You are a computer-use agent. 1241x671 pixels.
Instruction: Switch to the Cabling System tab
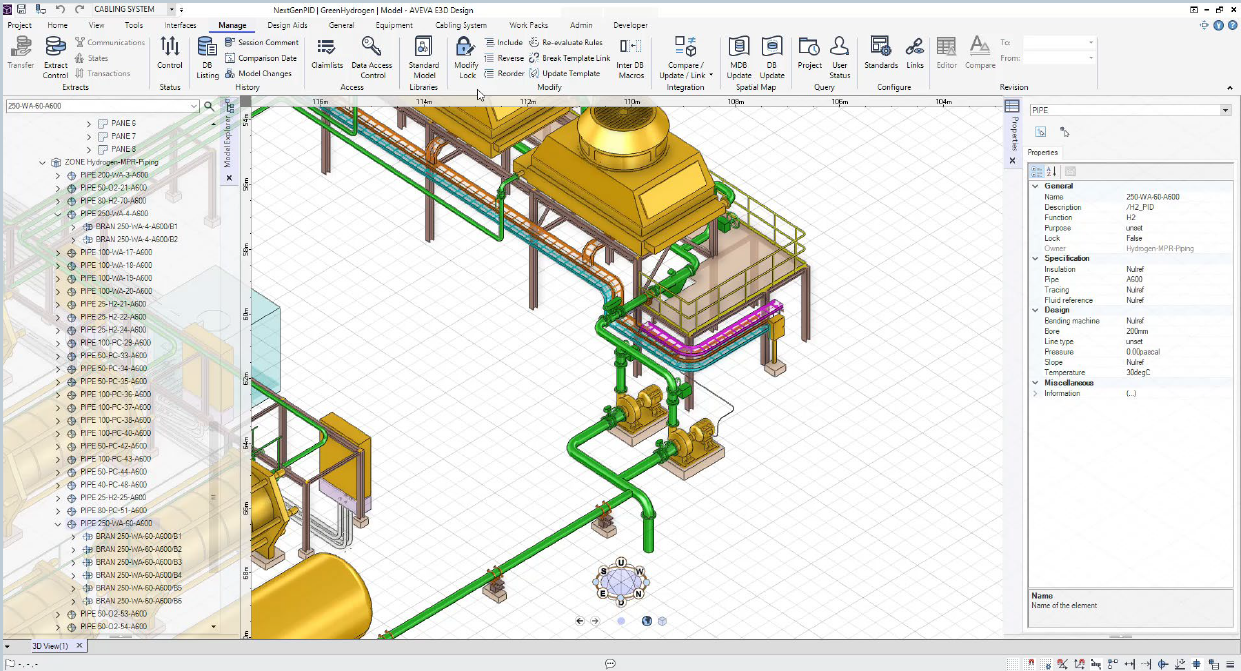(462, 25)
